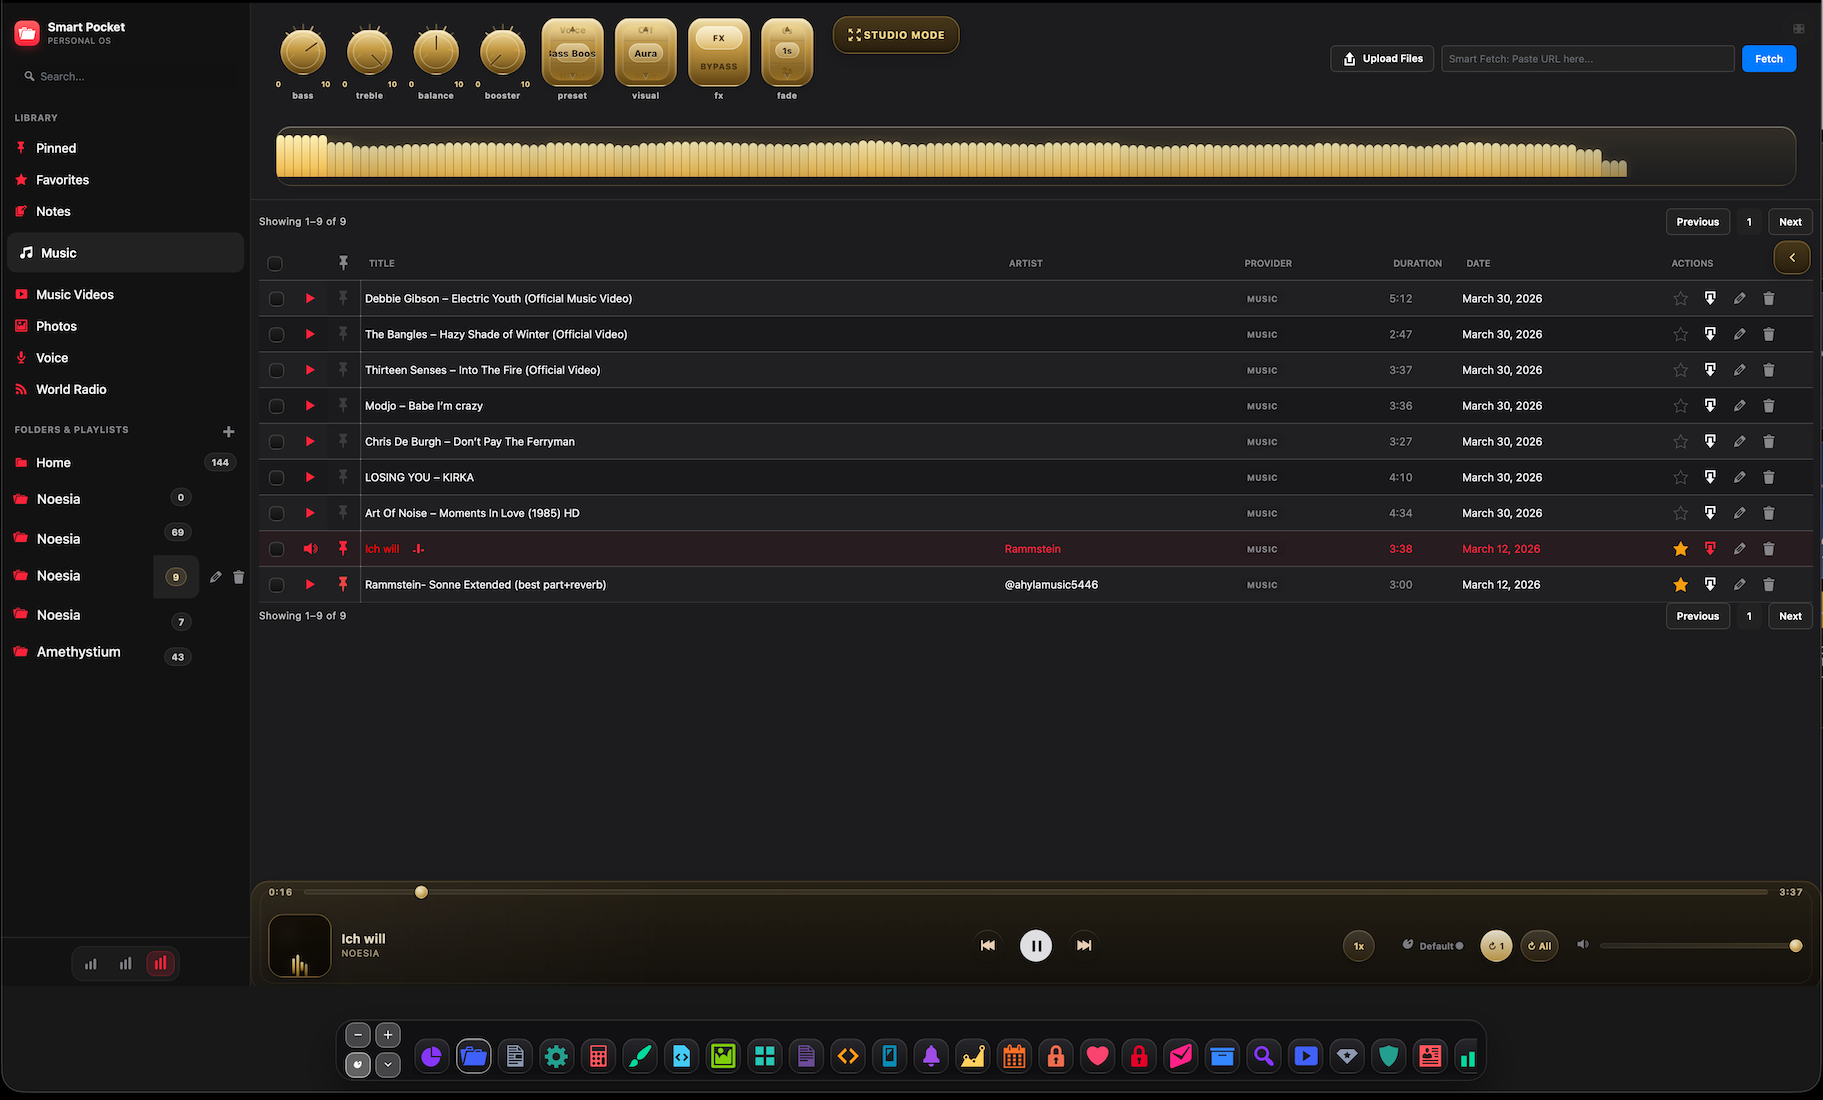Go to the previous track in player

[x=988, y=945]
